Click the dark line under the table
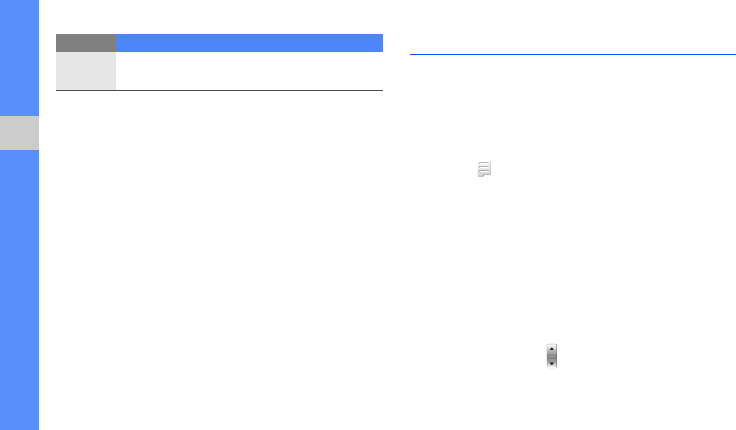Screen dimensions: 736x430 [x=219, y=91]
